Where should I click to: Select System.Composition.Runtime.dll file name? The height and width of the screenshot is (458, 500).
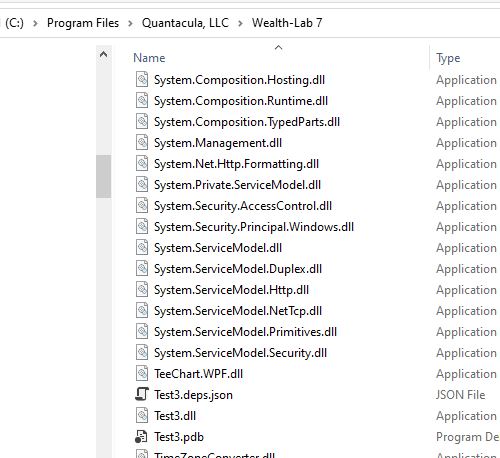[241, 101]
